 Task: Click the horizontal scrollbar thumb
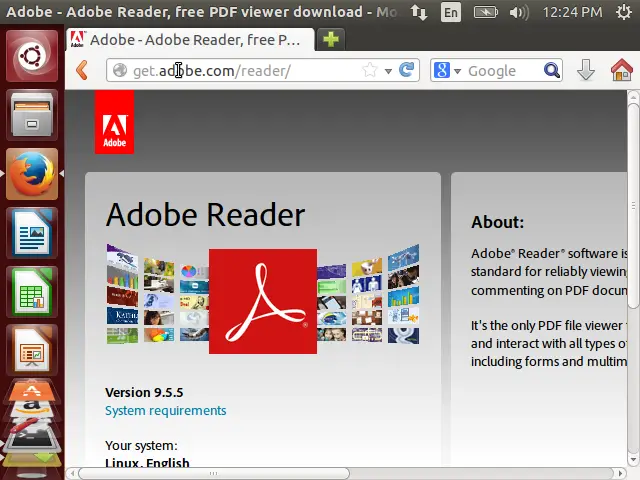click(x=214, y=473)
